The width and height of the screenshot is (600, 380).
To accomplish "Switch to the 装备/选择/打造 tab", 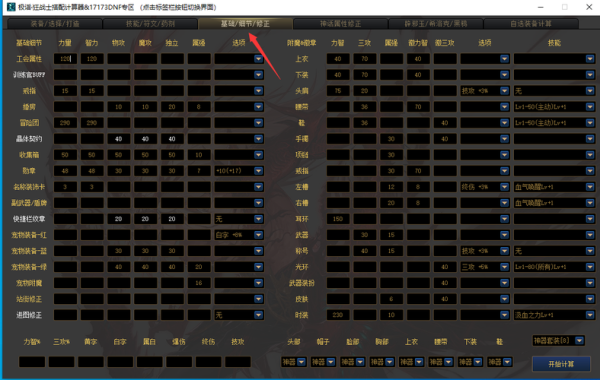I will [x=55, y=24].
